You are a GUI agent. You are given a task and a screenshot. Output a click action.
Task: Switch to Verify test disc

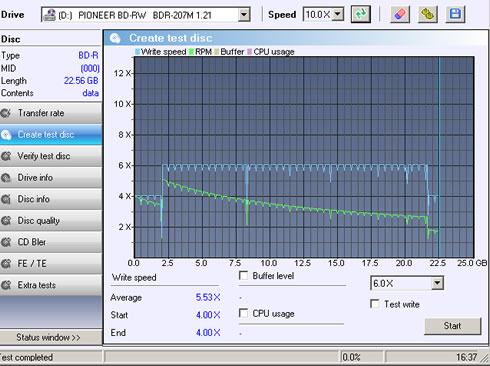point(51,156)
